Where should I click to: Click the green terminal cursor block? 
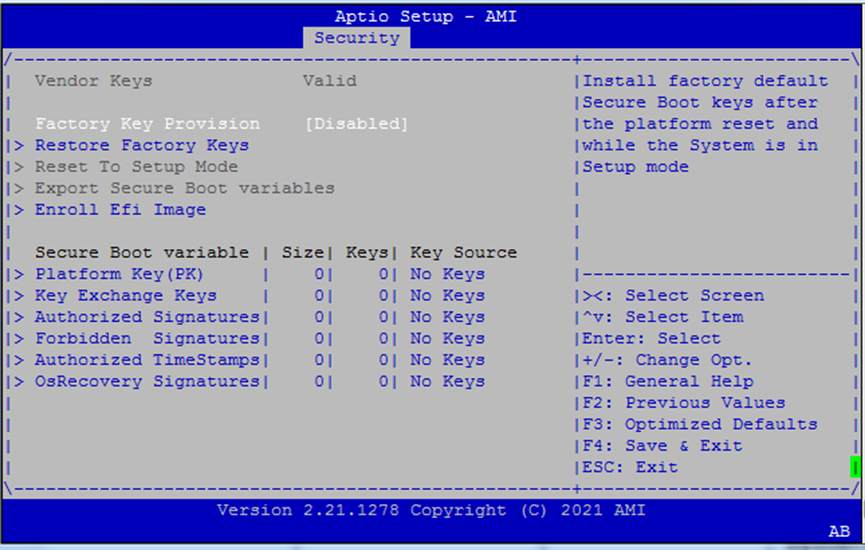pos(855,467)
